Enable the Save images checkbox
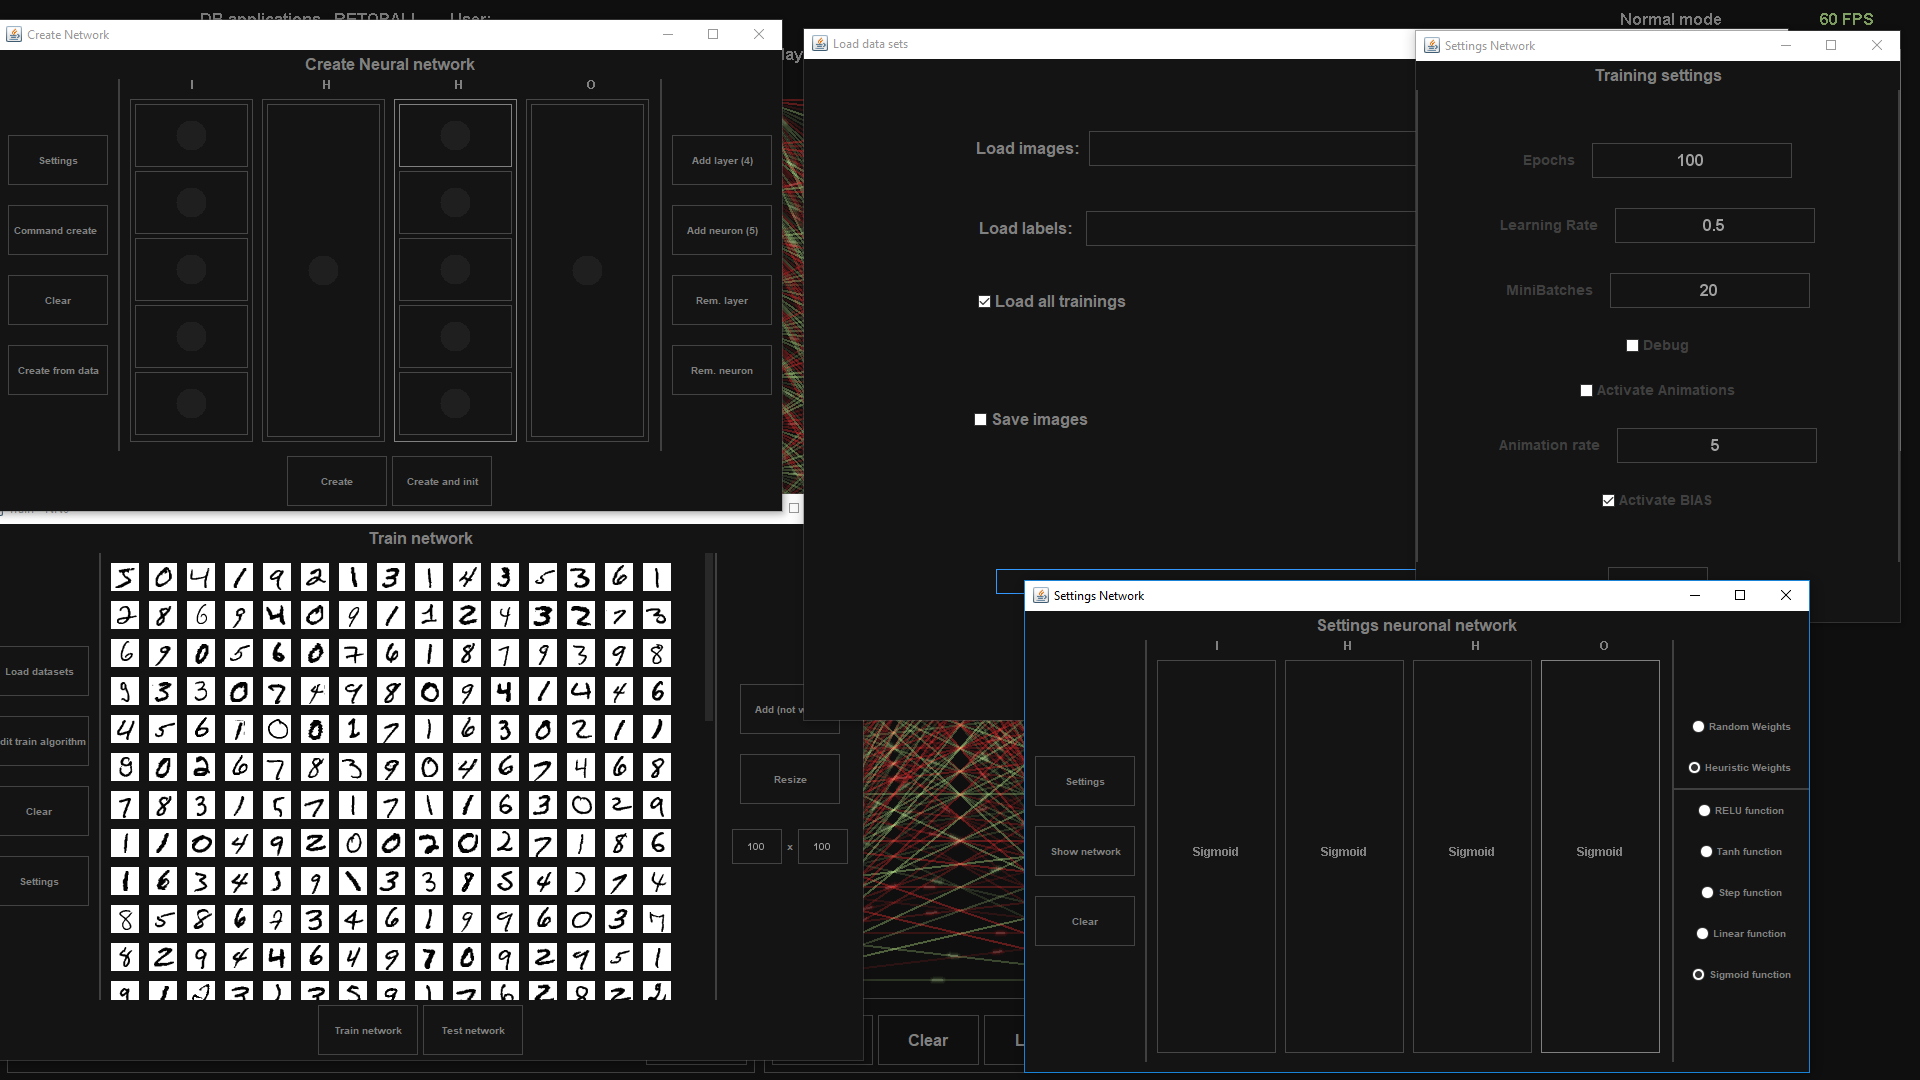This screenshot has width=1920, height=1080. pyautogui.click(x=981, y=420)
